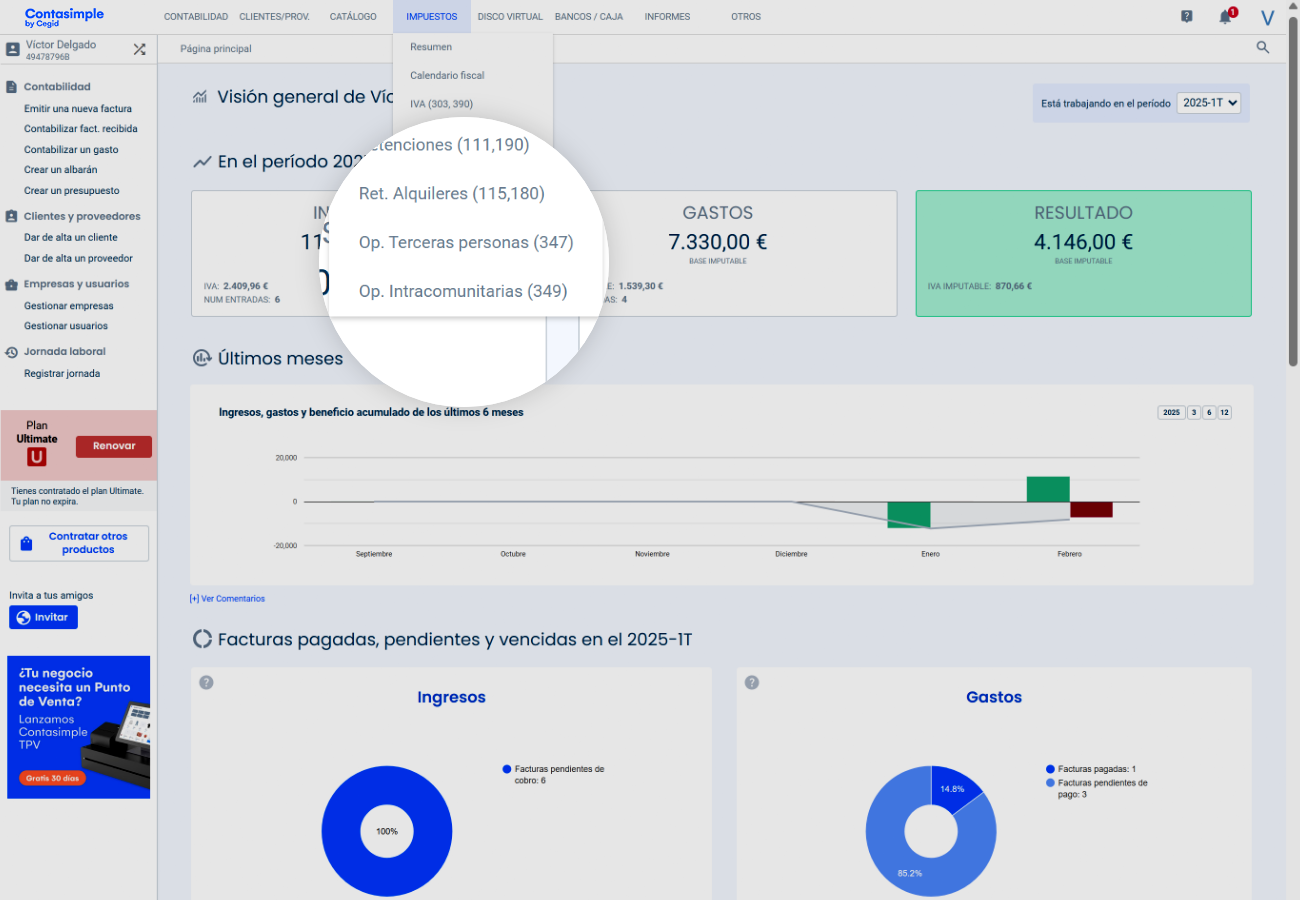Click the Empresas y usuarios sidebar icon

click(x=12, y=284)
